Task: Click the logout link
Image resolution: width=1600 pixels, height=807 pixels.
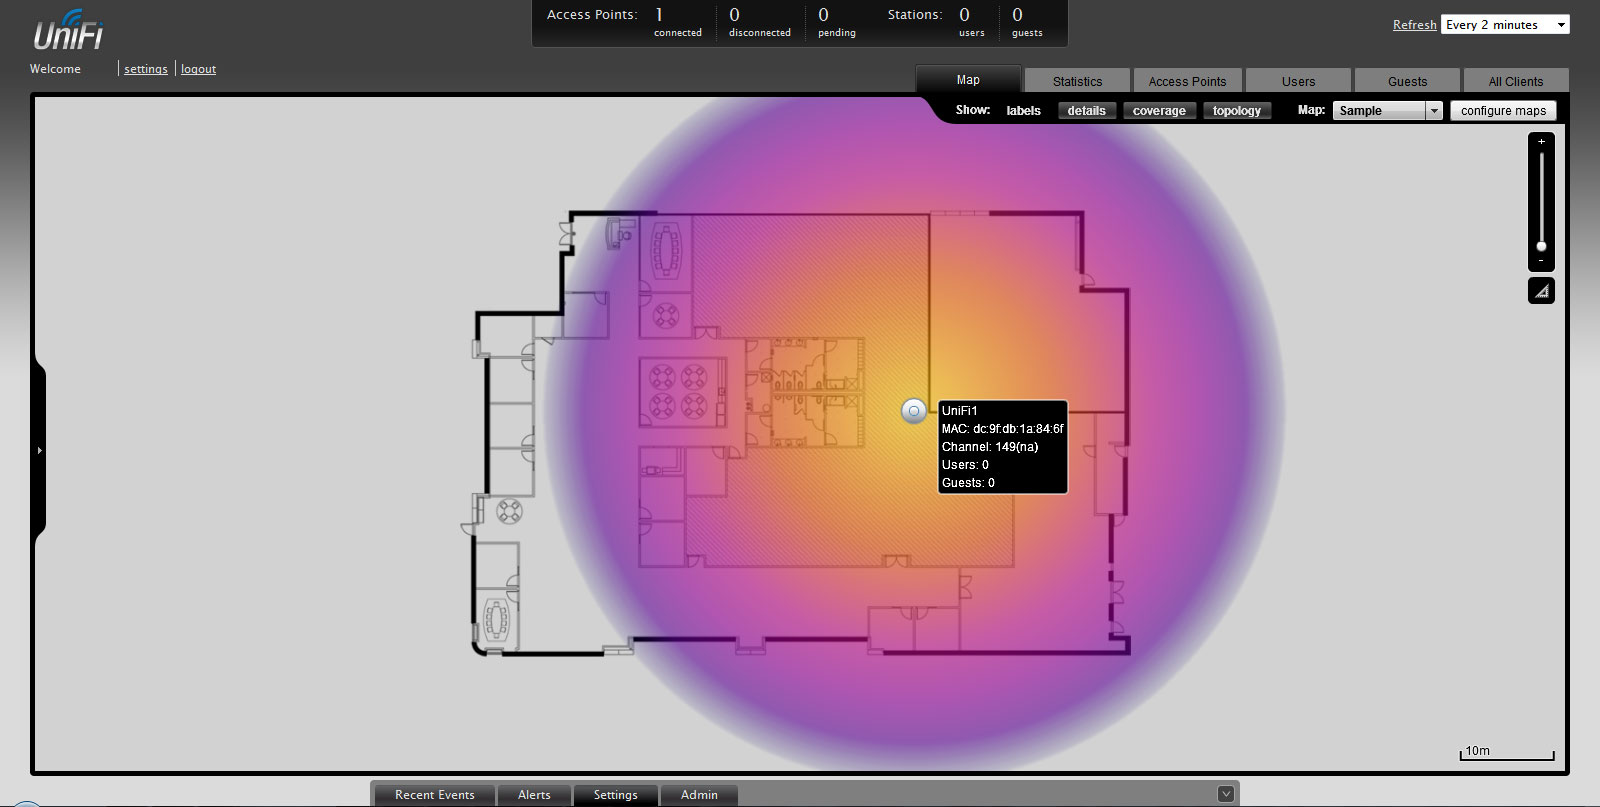Action: 198,69
